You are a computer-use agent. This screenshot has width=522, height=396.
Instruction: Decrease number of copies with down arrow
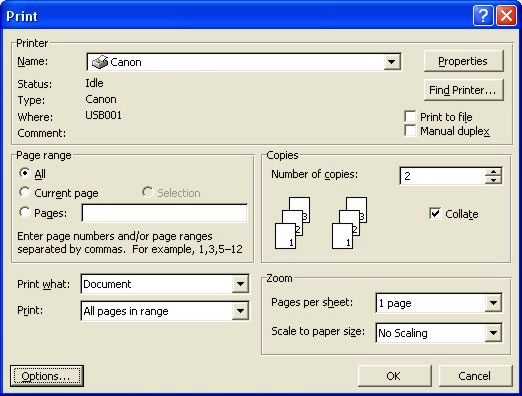[493, 180]
